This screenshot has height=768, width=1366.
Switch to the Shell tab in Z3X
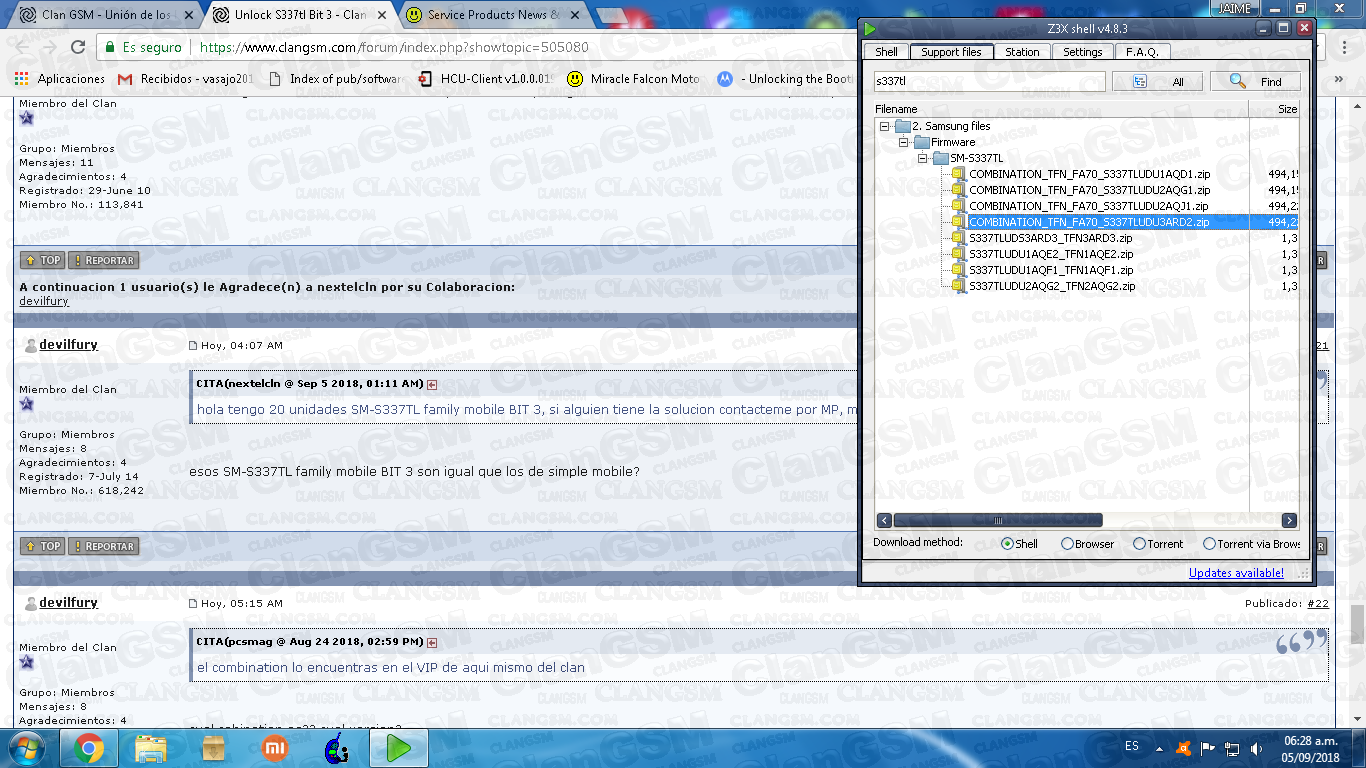coord(886,52)
